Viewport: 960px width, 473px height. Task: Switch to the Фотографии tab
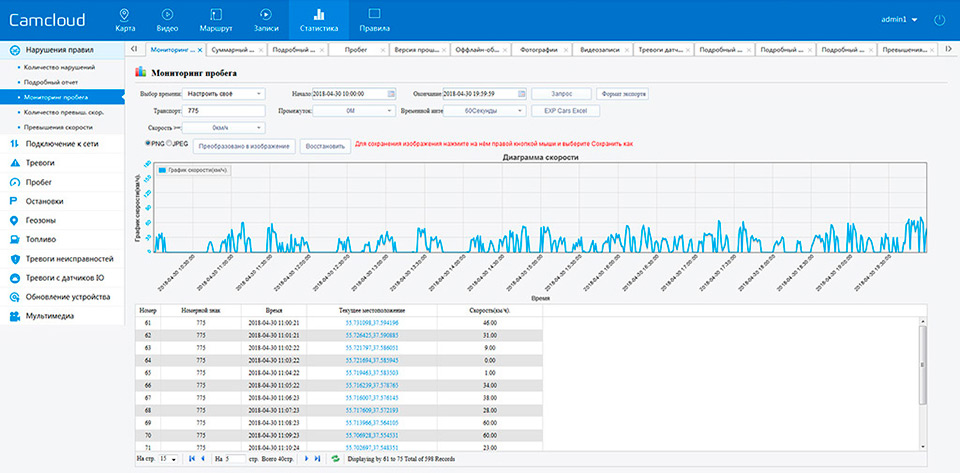(x=539, y=49)
